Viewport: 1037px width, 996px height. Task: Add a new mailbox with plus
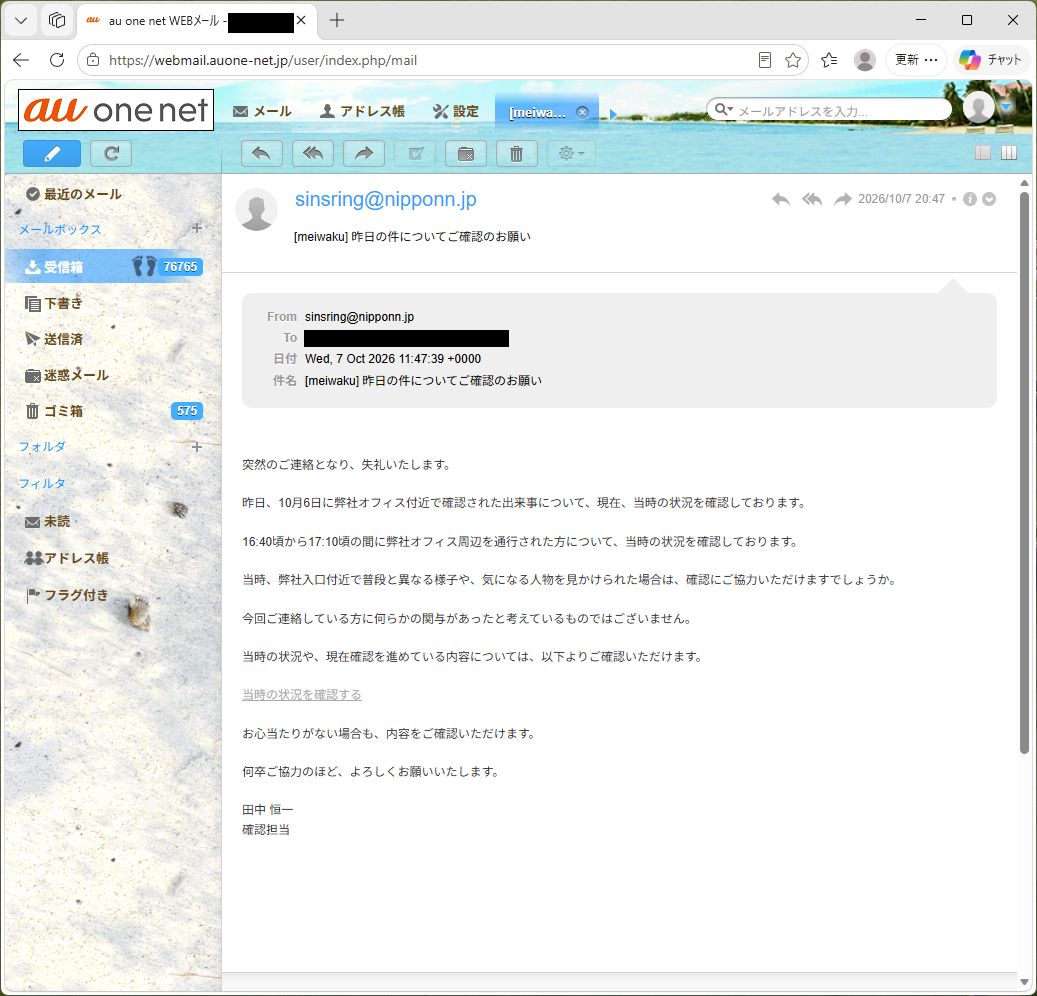coord(196,228)
